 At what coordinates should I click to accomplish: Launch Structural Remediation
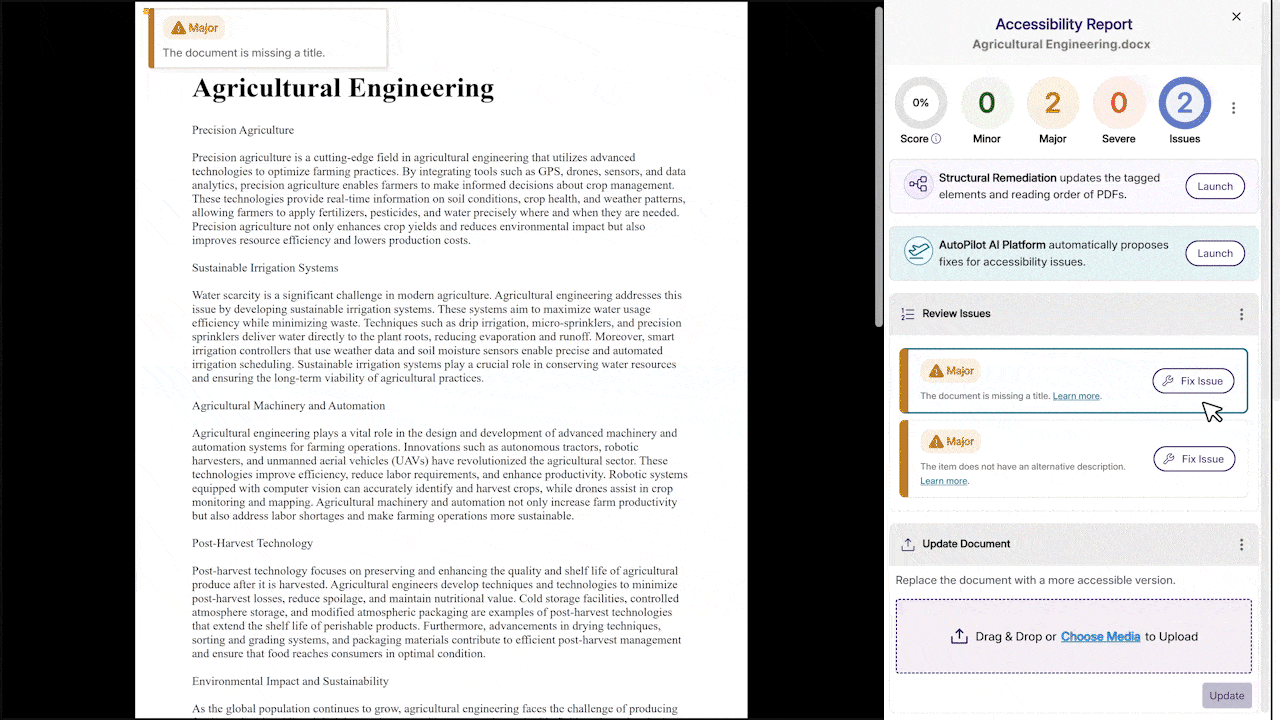1215,186
